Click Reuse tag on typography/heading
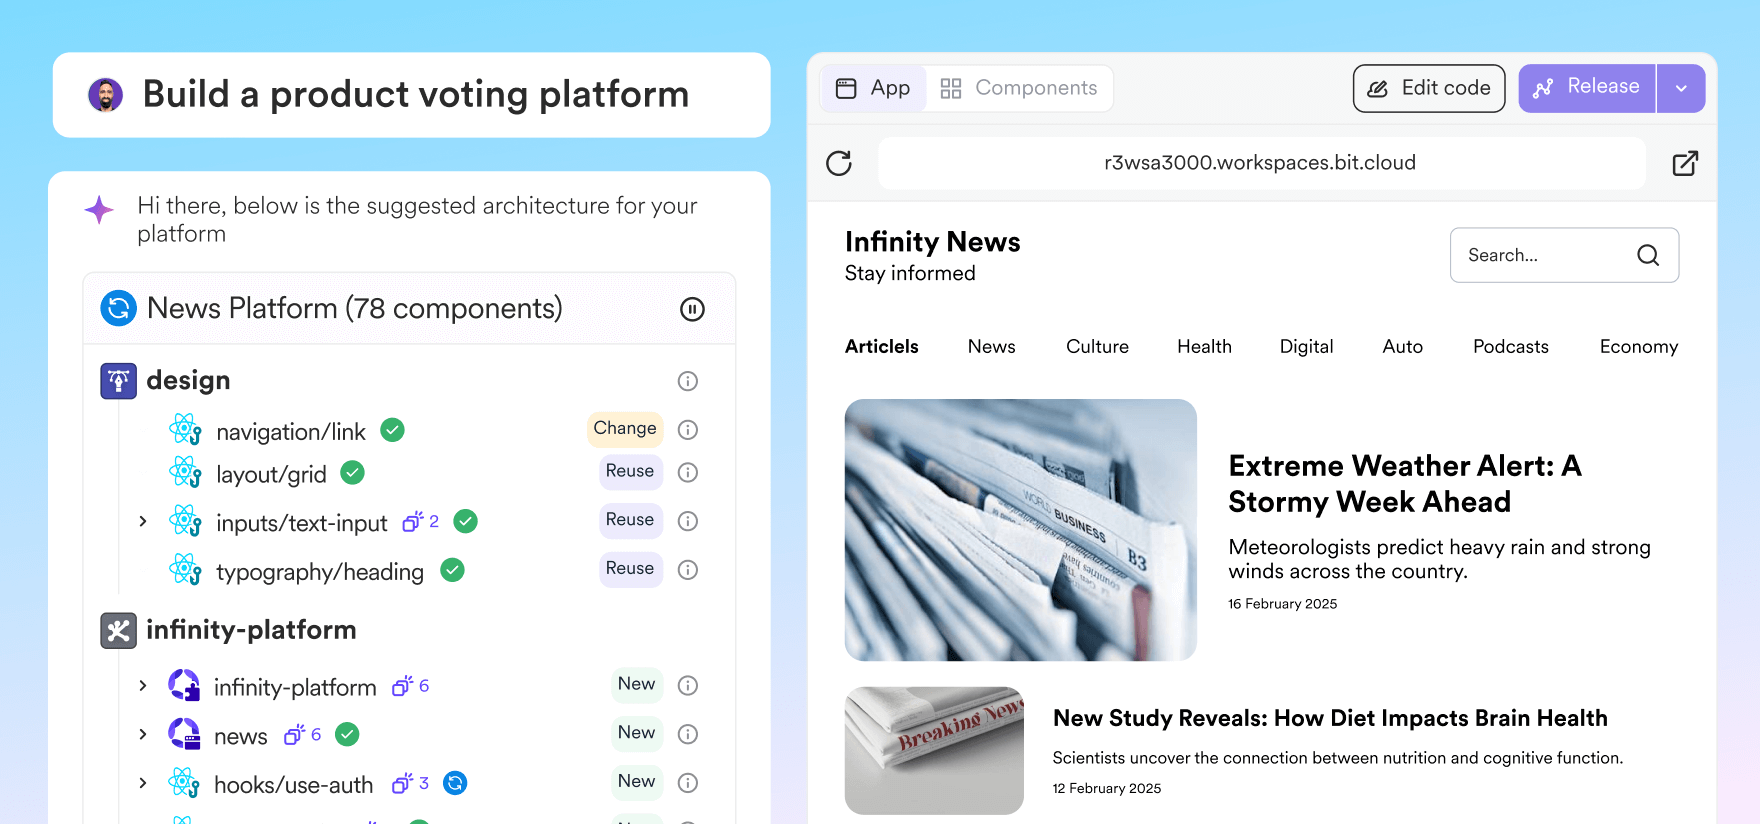Image resolution: width=1760 pixels, height=824 pixels. pos(630,569)
